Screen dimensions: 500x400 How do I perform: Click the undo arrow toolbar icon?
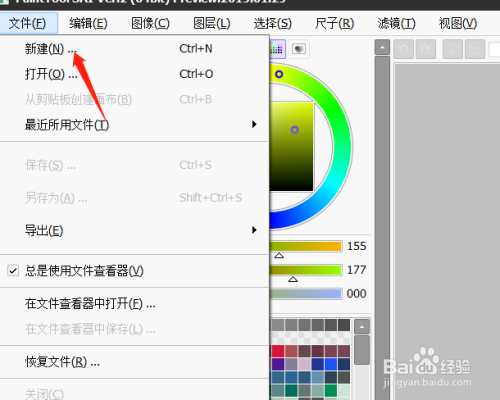pyautogui.click(x=403, y=49)
